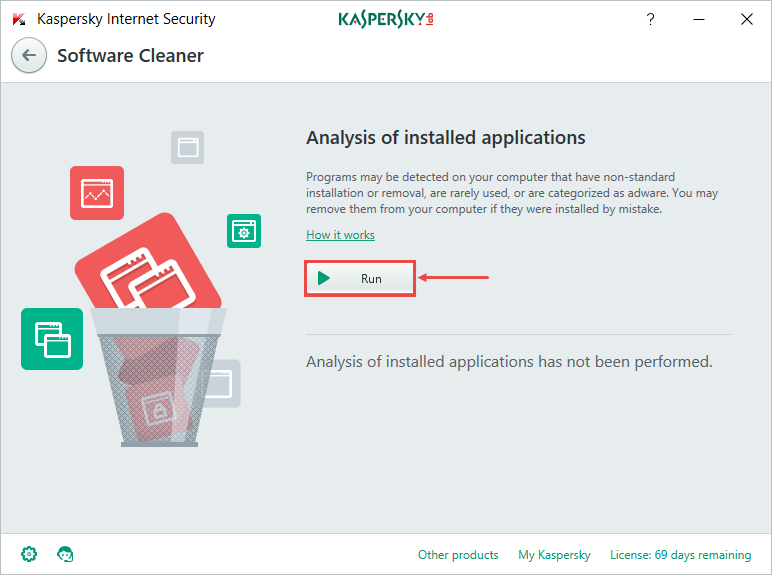Minimize the Kaspersky window
Screen dimensions: 772x575
[699, 19]
